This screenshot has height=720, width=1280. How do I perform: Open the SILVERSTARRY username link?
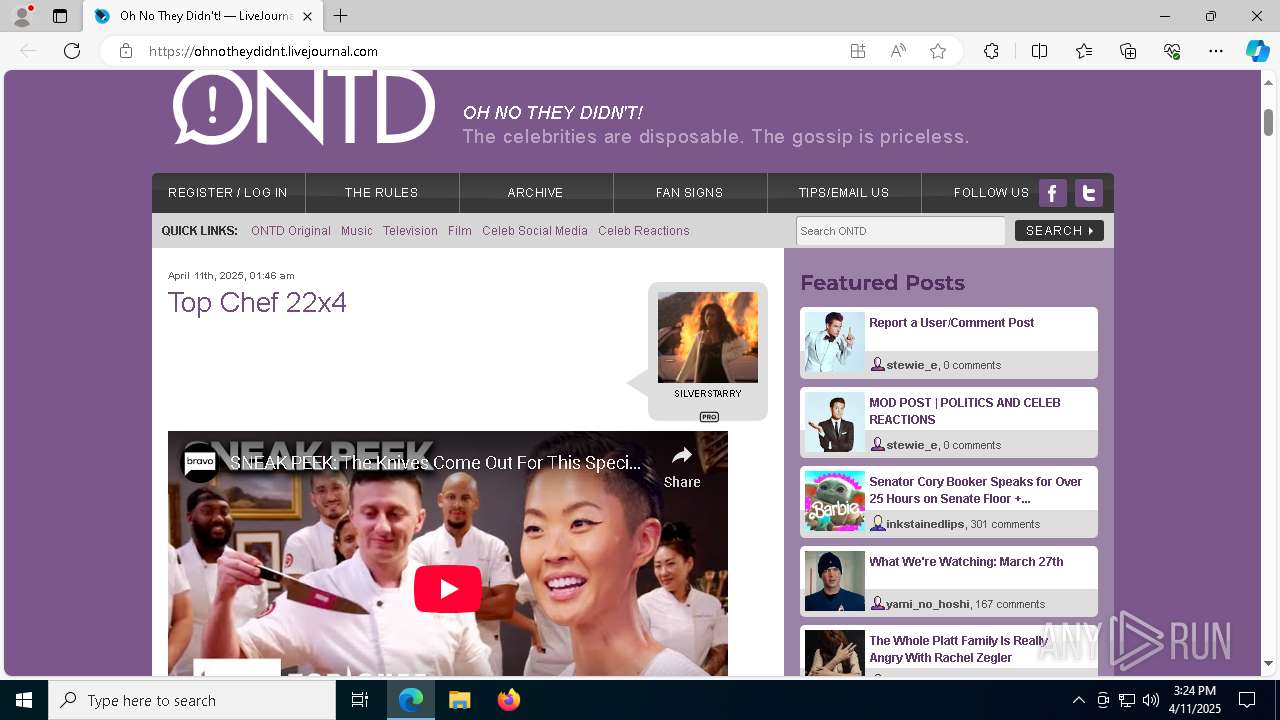(x=708, y=394)
